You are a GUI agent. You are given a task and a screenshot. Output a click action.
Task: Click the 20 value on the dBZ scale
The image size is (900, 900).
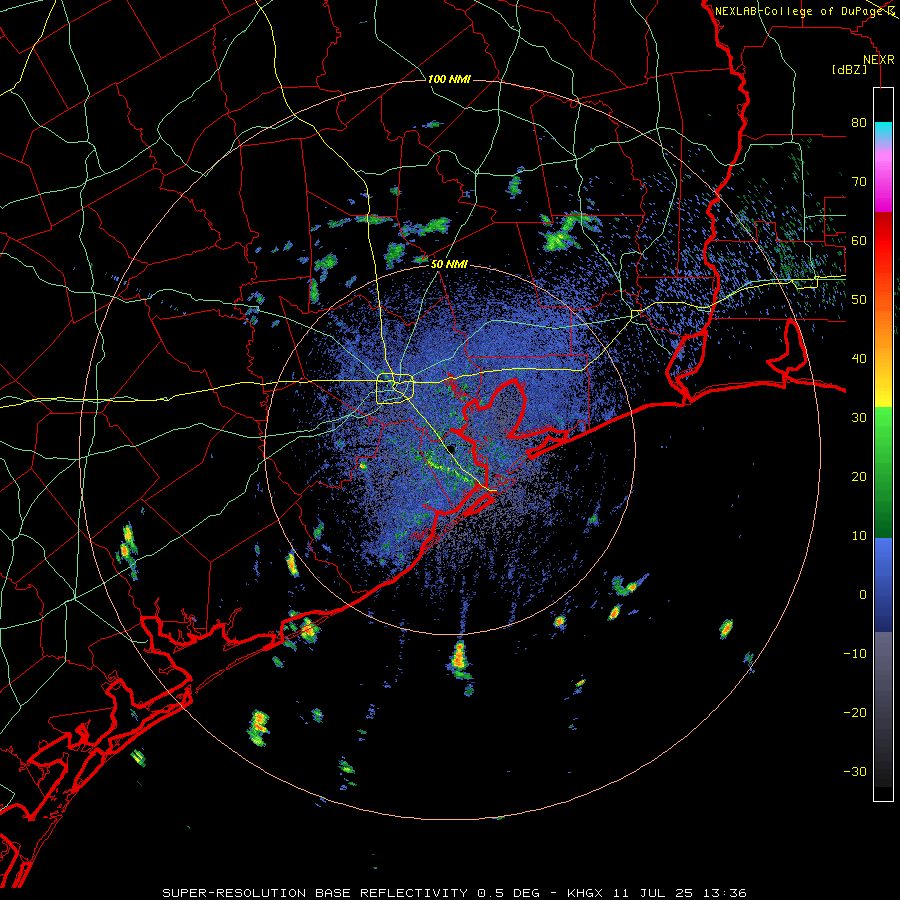pos(859,477)
